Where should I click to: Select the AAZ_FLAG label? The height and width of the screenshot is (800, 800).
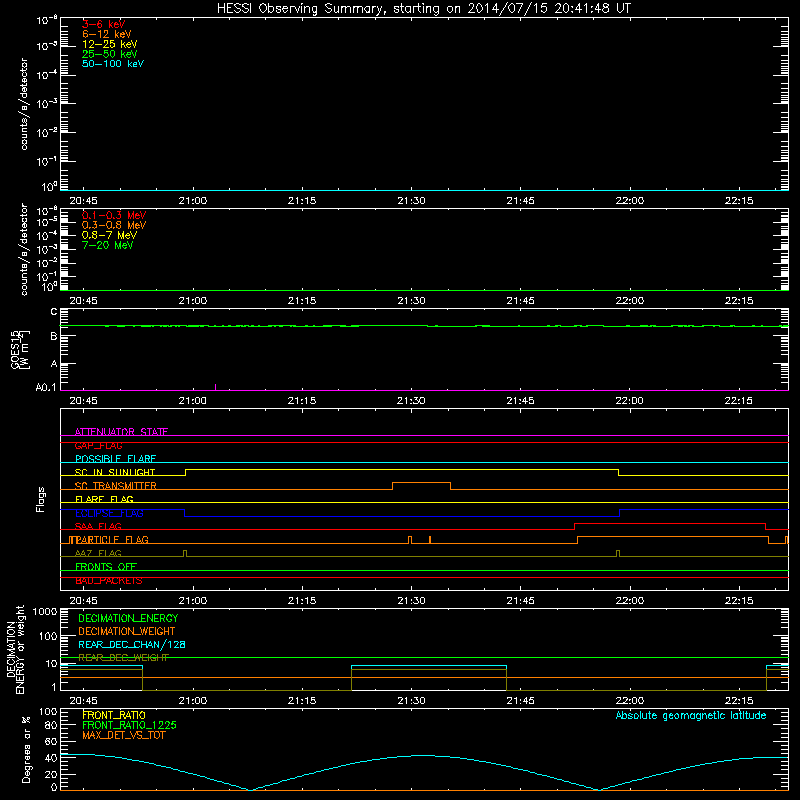pos(98,553)
